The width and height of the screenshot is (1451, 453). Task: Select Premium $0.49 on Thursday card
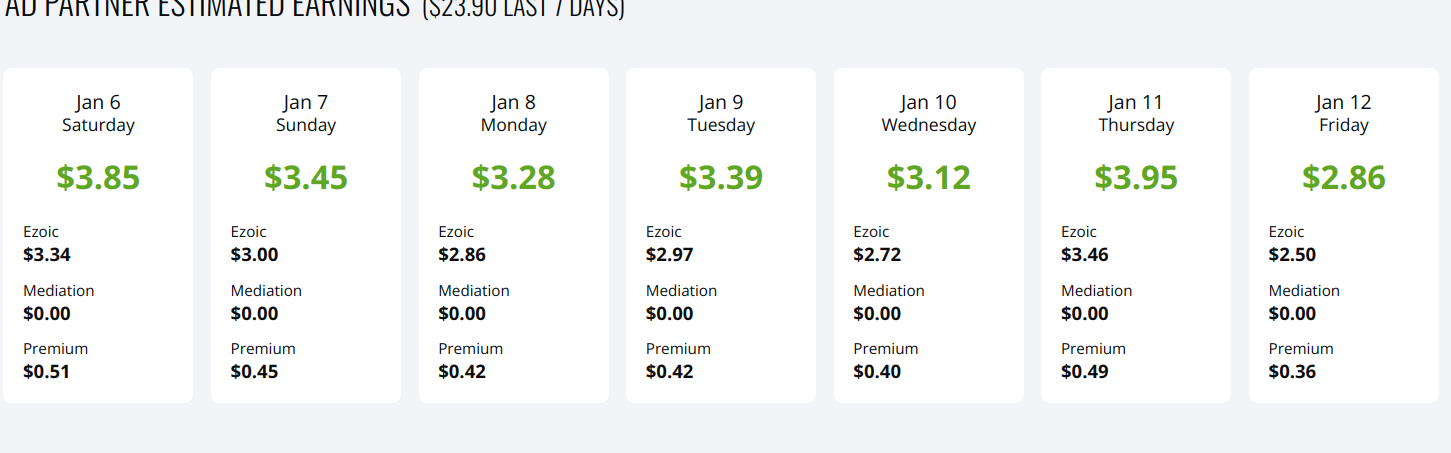click(x=1085, y=372)
